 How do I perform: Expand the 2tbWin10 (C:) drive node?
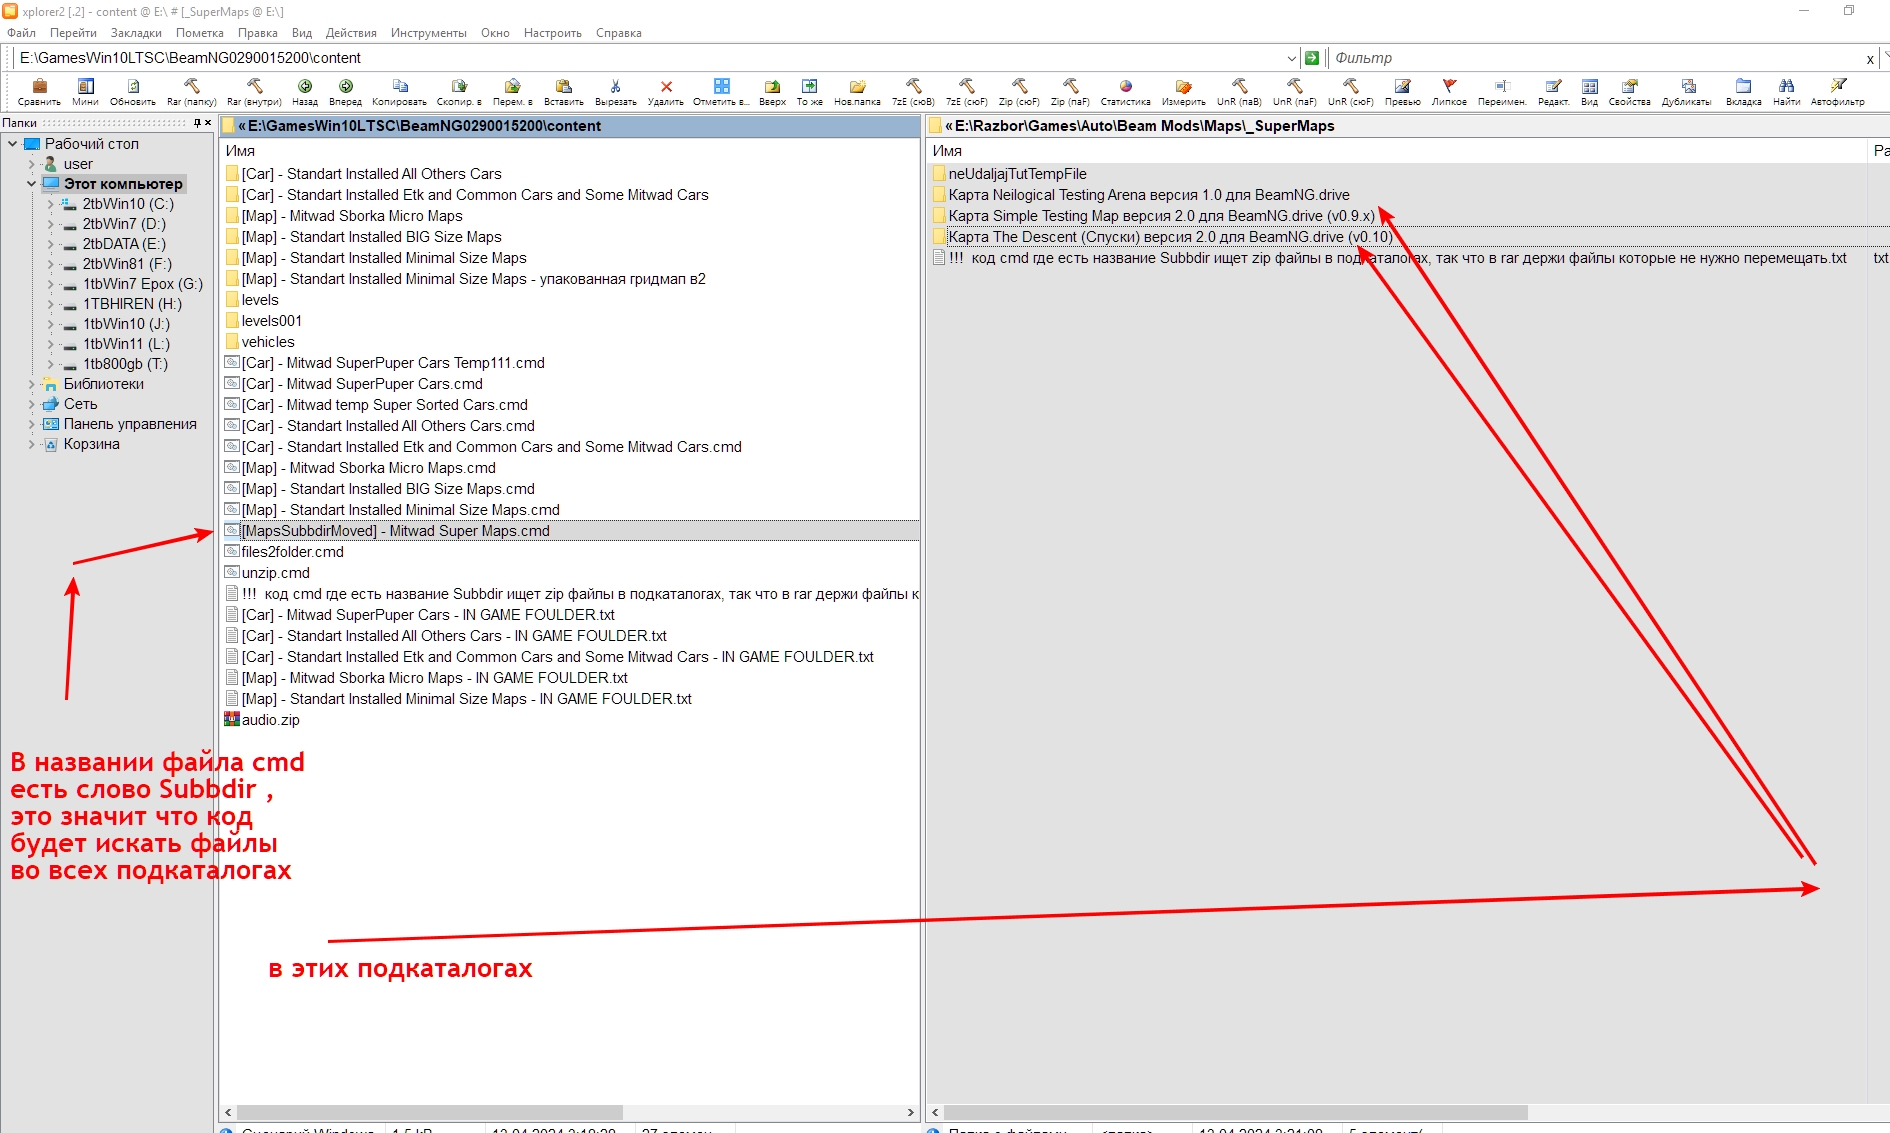click(x=50, y=204)
